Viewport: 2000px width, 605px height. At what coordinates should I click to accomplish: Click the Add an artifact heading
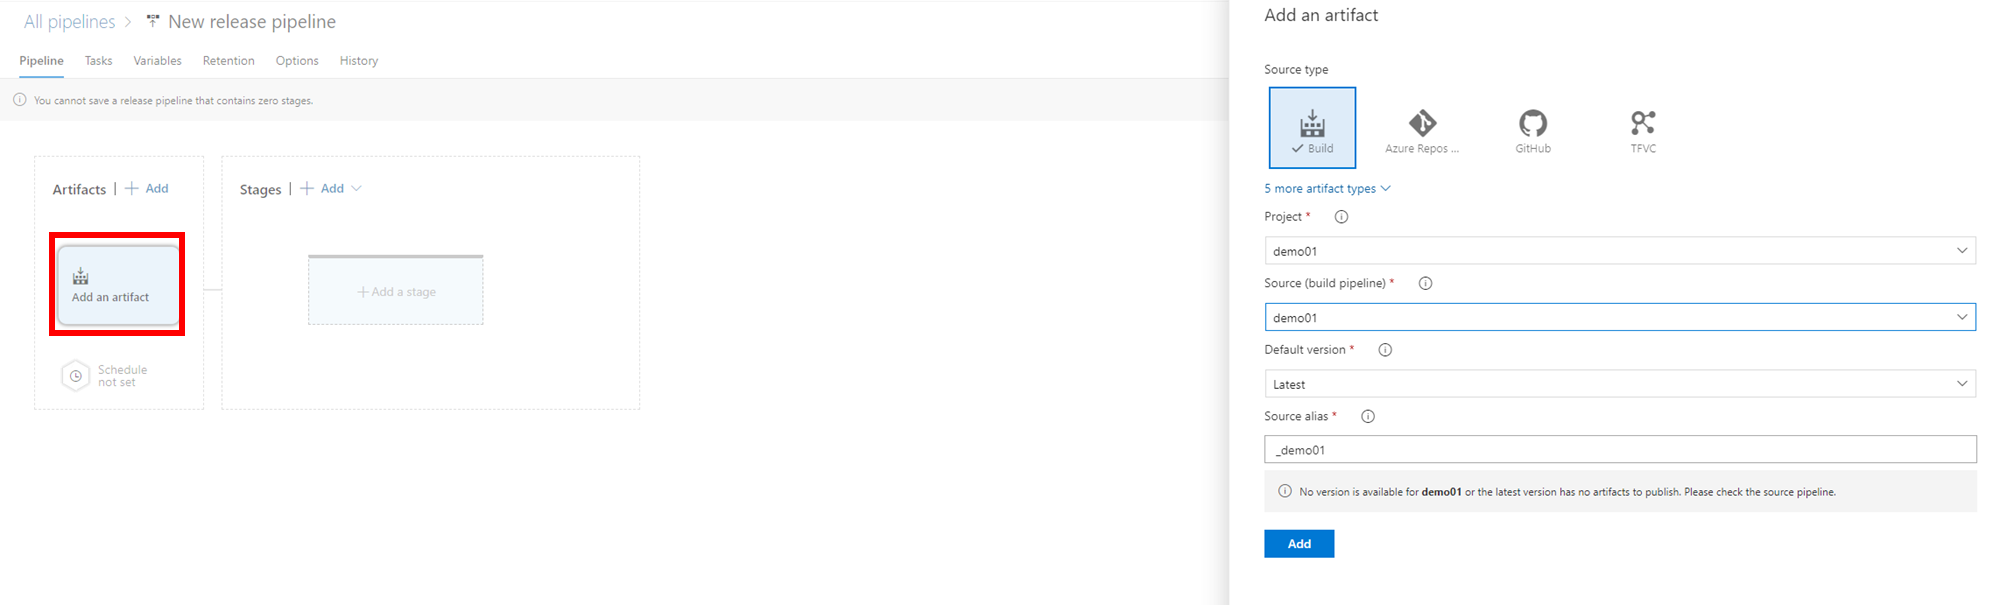pos(1321,15)
